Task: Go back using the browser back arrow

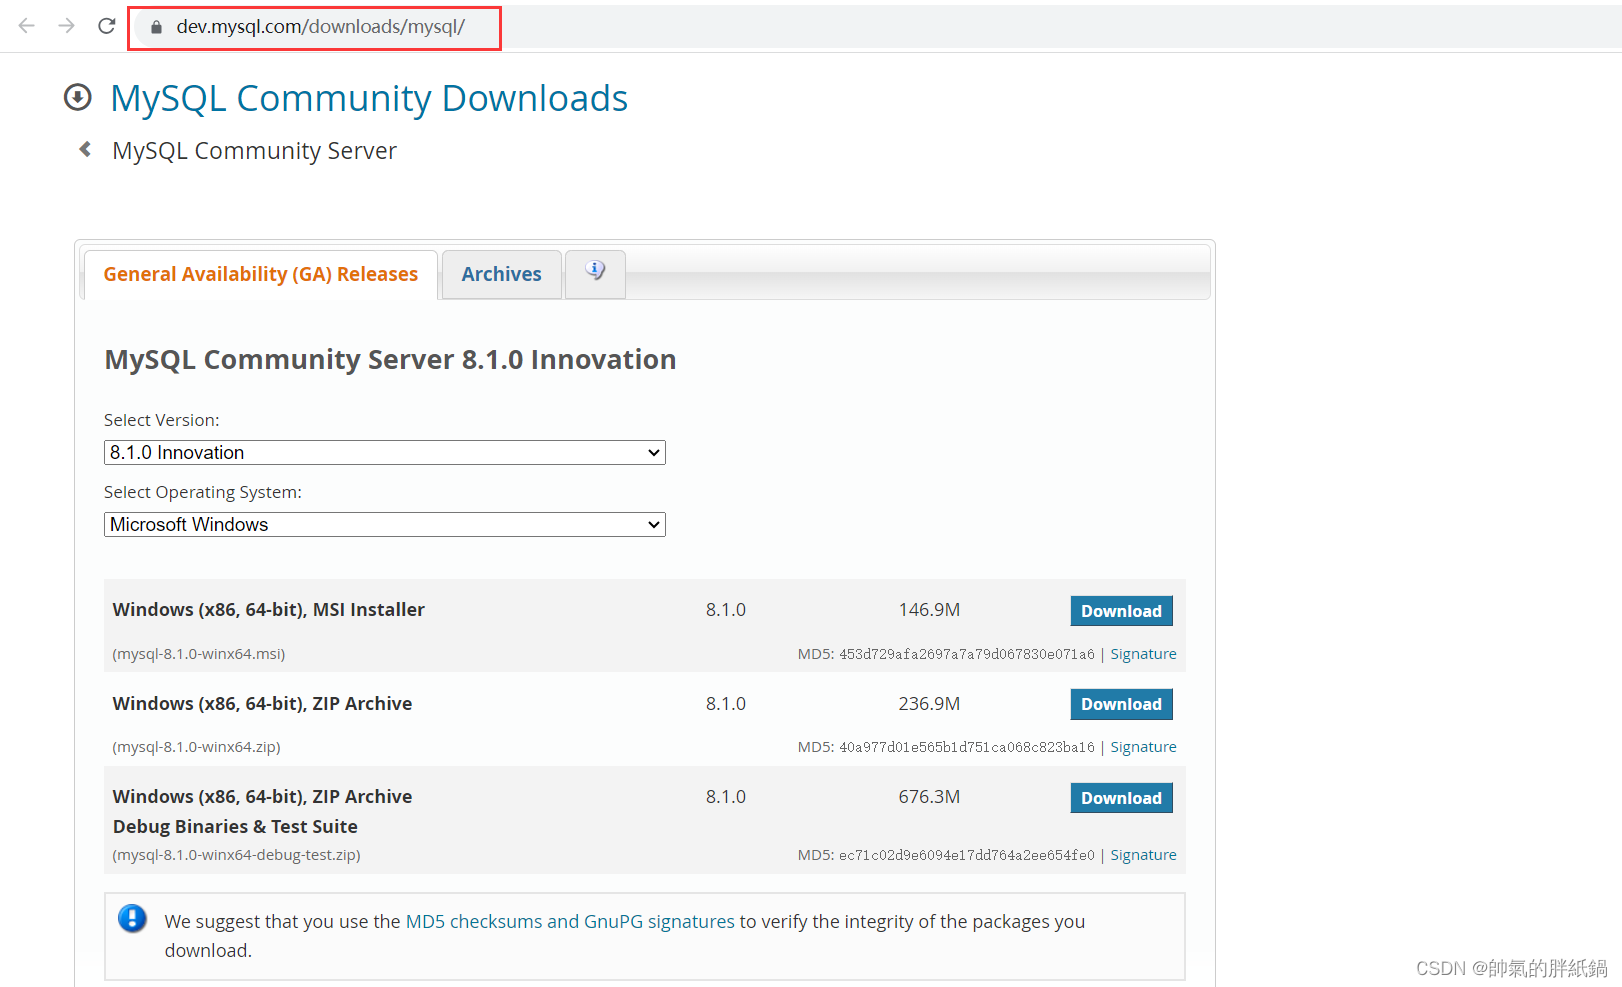Action: [x=27, y=26]
